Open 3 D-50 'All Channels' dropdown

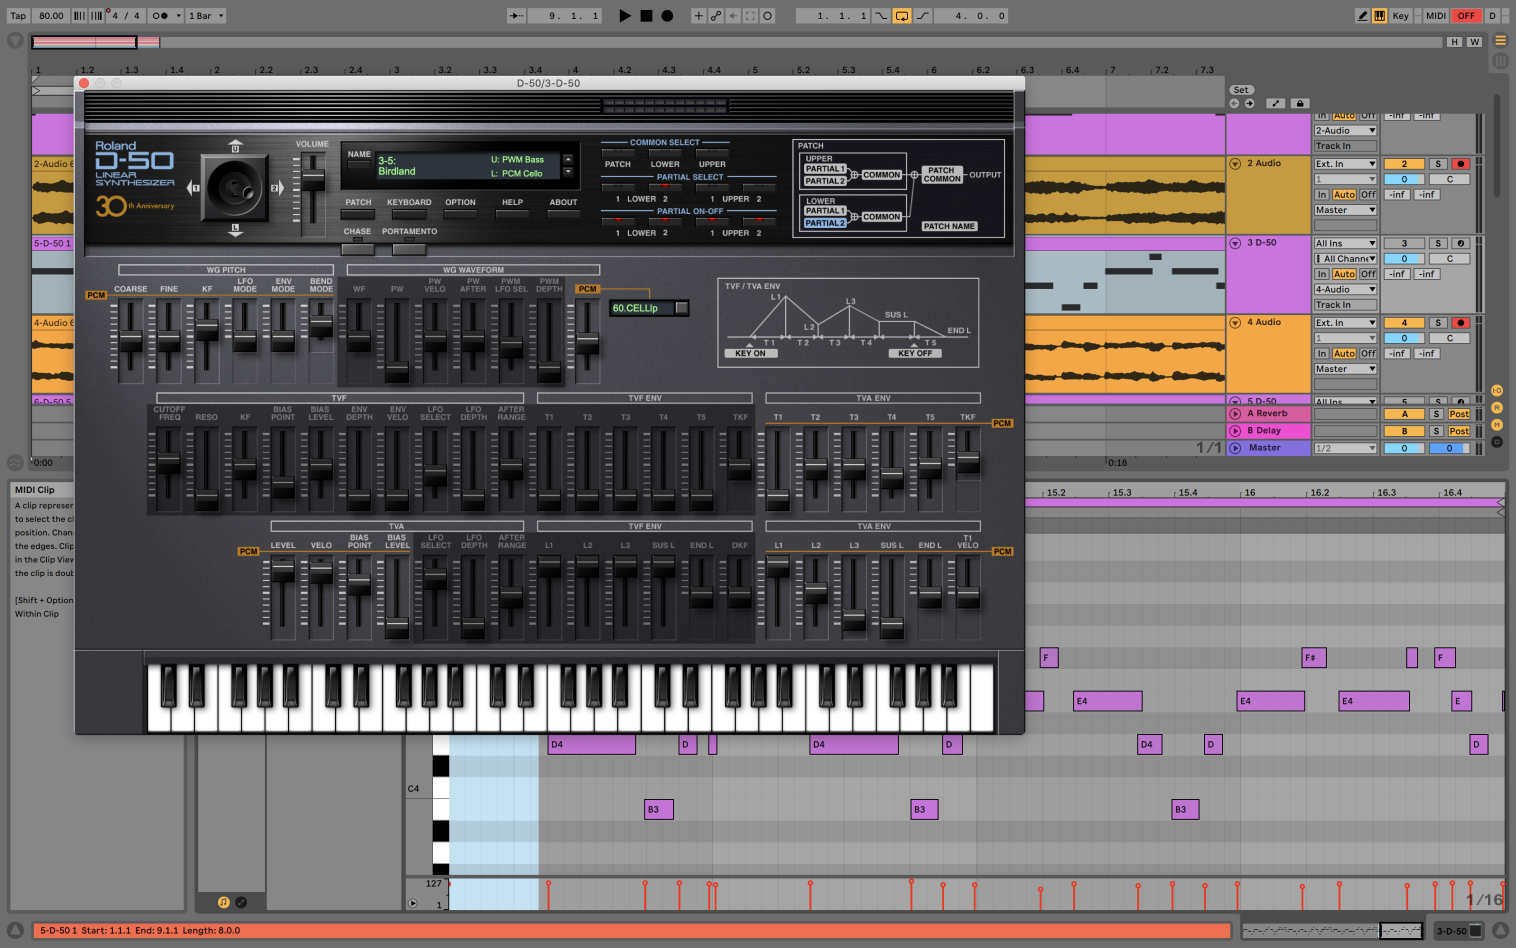[1345, 259]
